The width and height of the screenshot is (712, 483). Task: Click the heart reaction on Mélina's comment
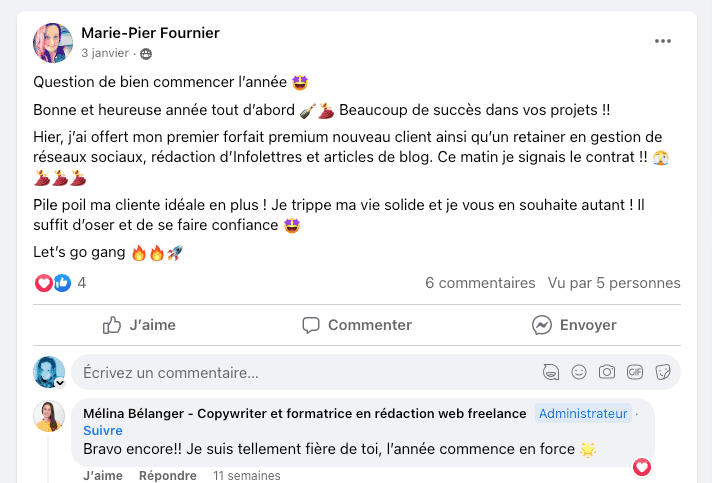click(642, 466)
